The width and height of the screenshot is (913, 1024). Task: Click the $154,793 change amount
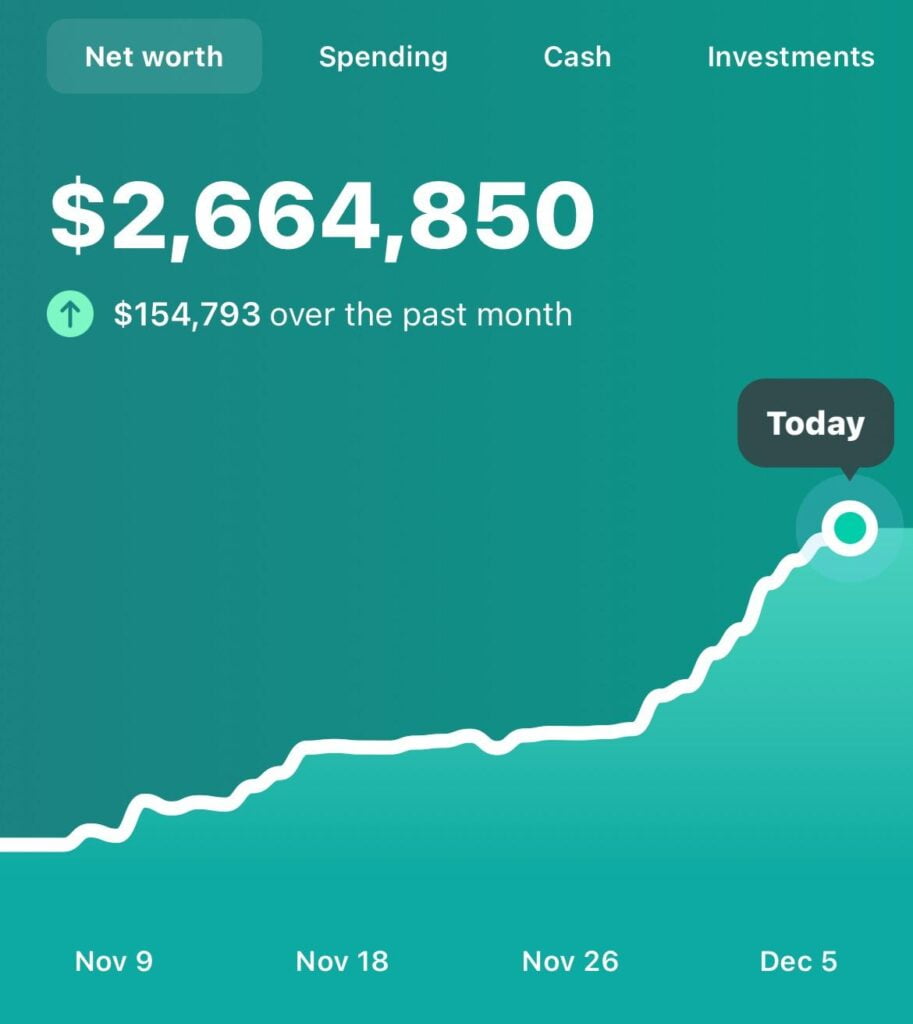[187, 315]
